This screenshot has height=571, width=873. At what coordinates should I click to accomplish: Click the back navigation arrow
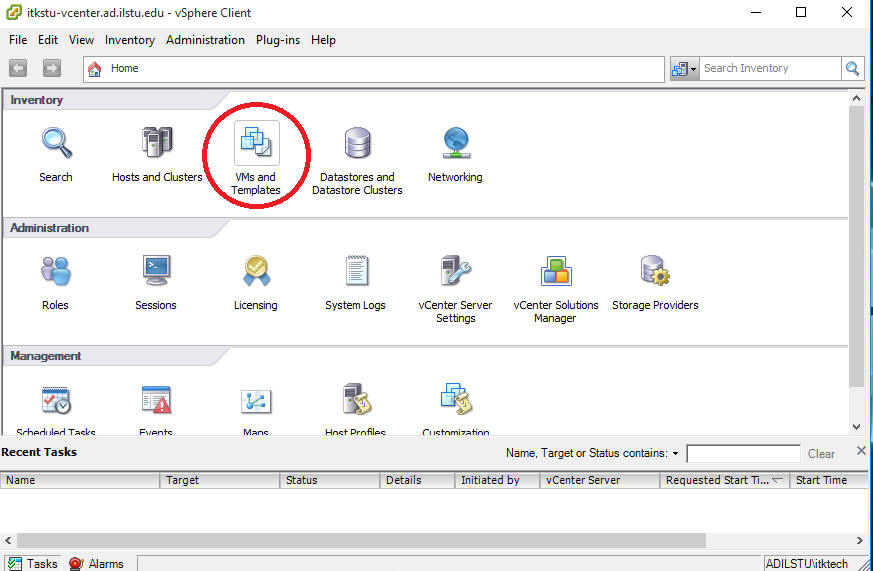pos(18,68)
